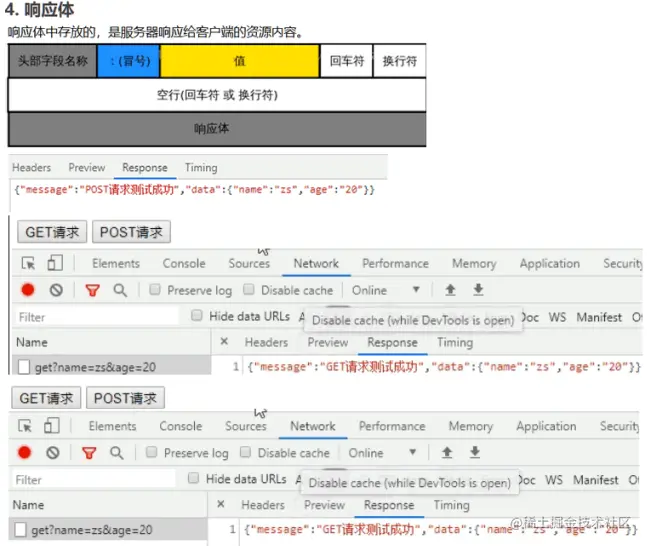This screenshot has height=546, width=647.
Task: Open the Performance tab in lower DevTools
Action: 392,426
